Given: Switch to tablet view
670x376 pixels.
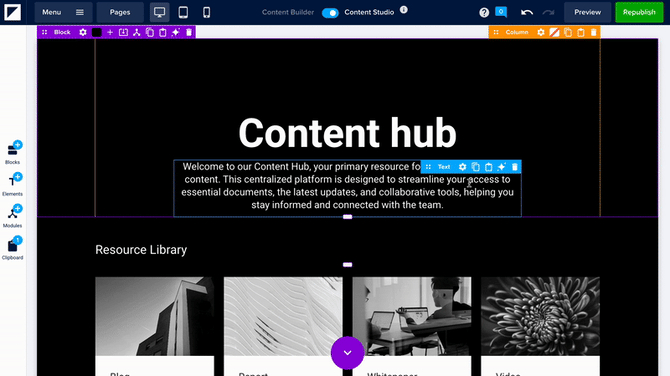Looking at the screenshot, I should click(x=183, y=12).
